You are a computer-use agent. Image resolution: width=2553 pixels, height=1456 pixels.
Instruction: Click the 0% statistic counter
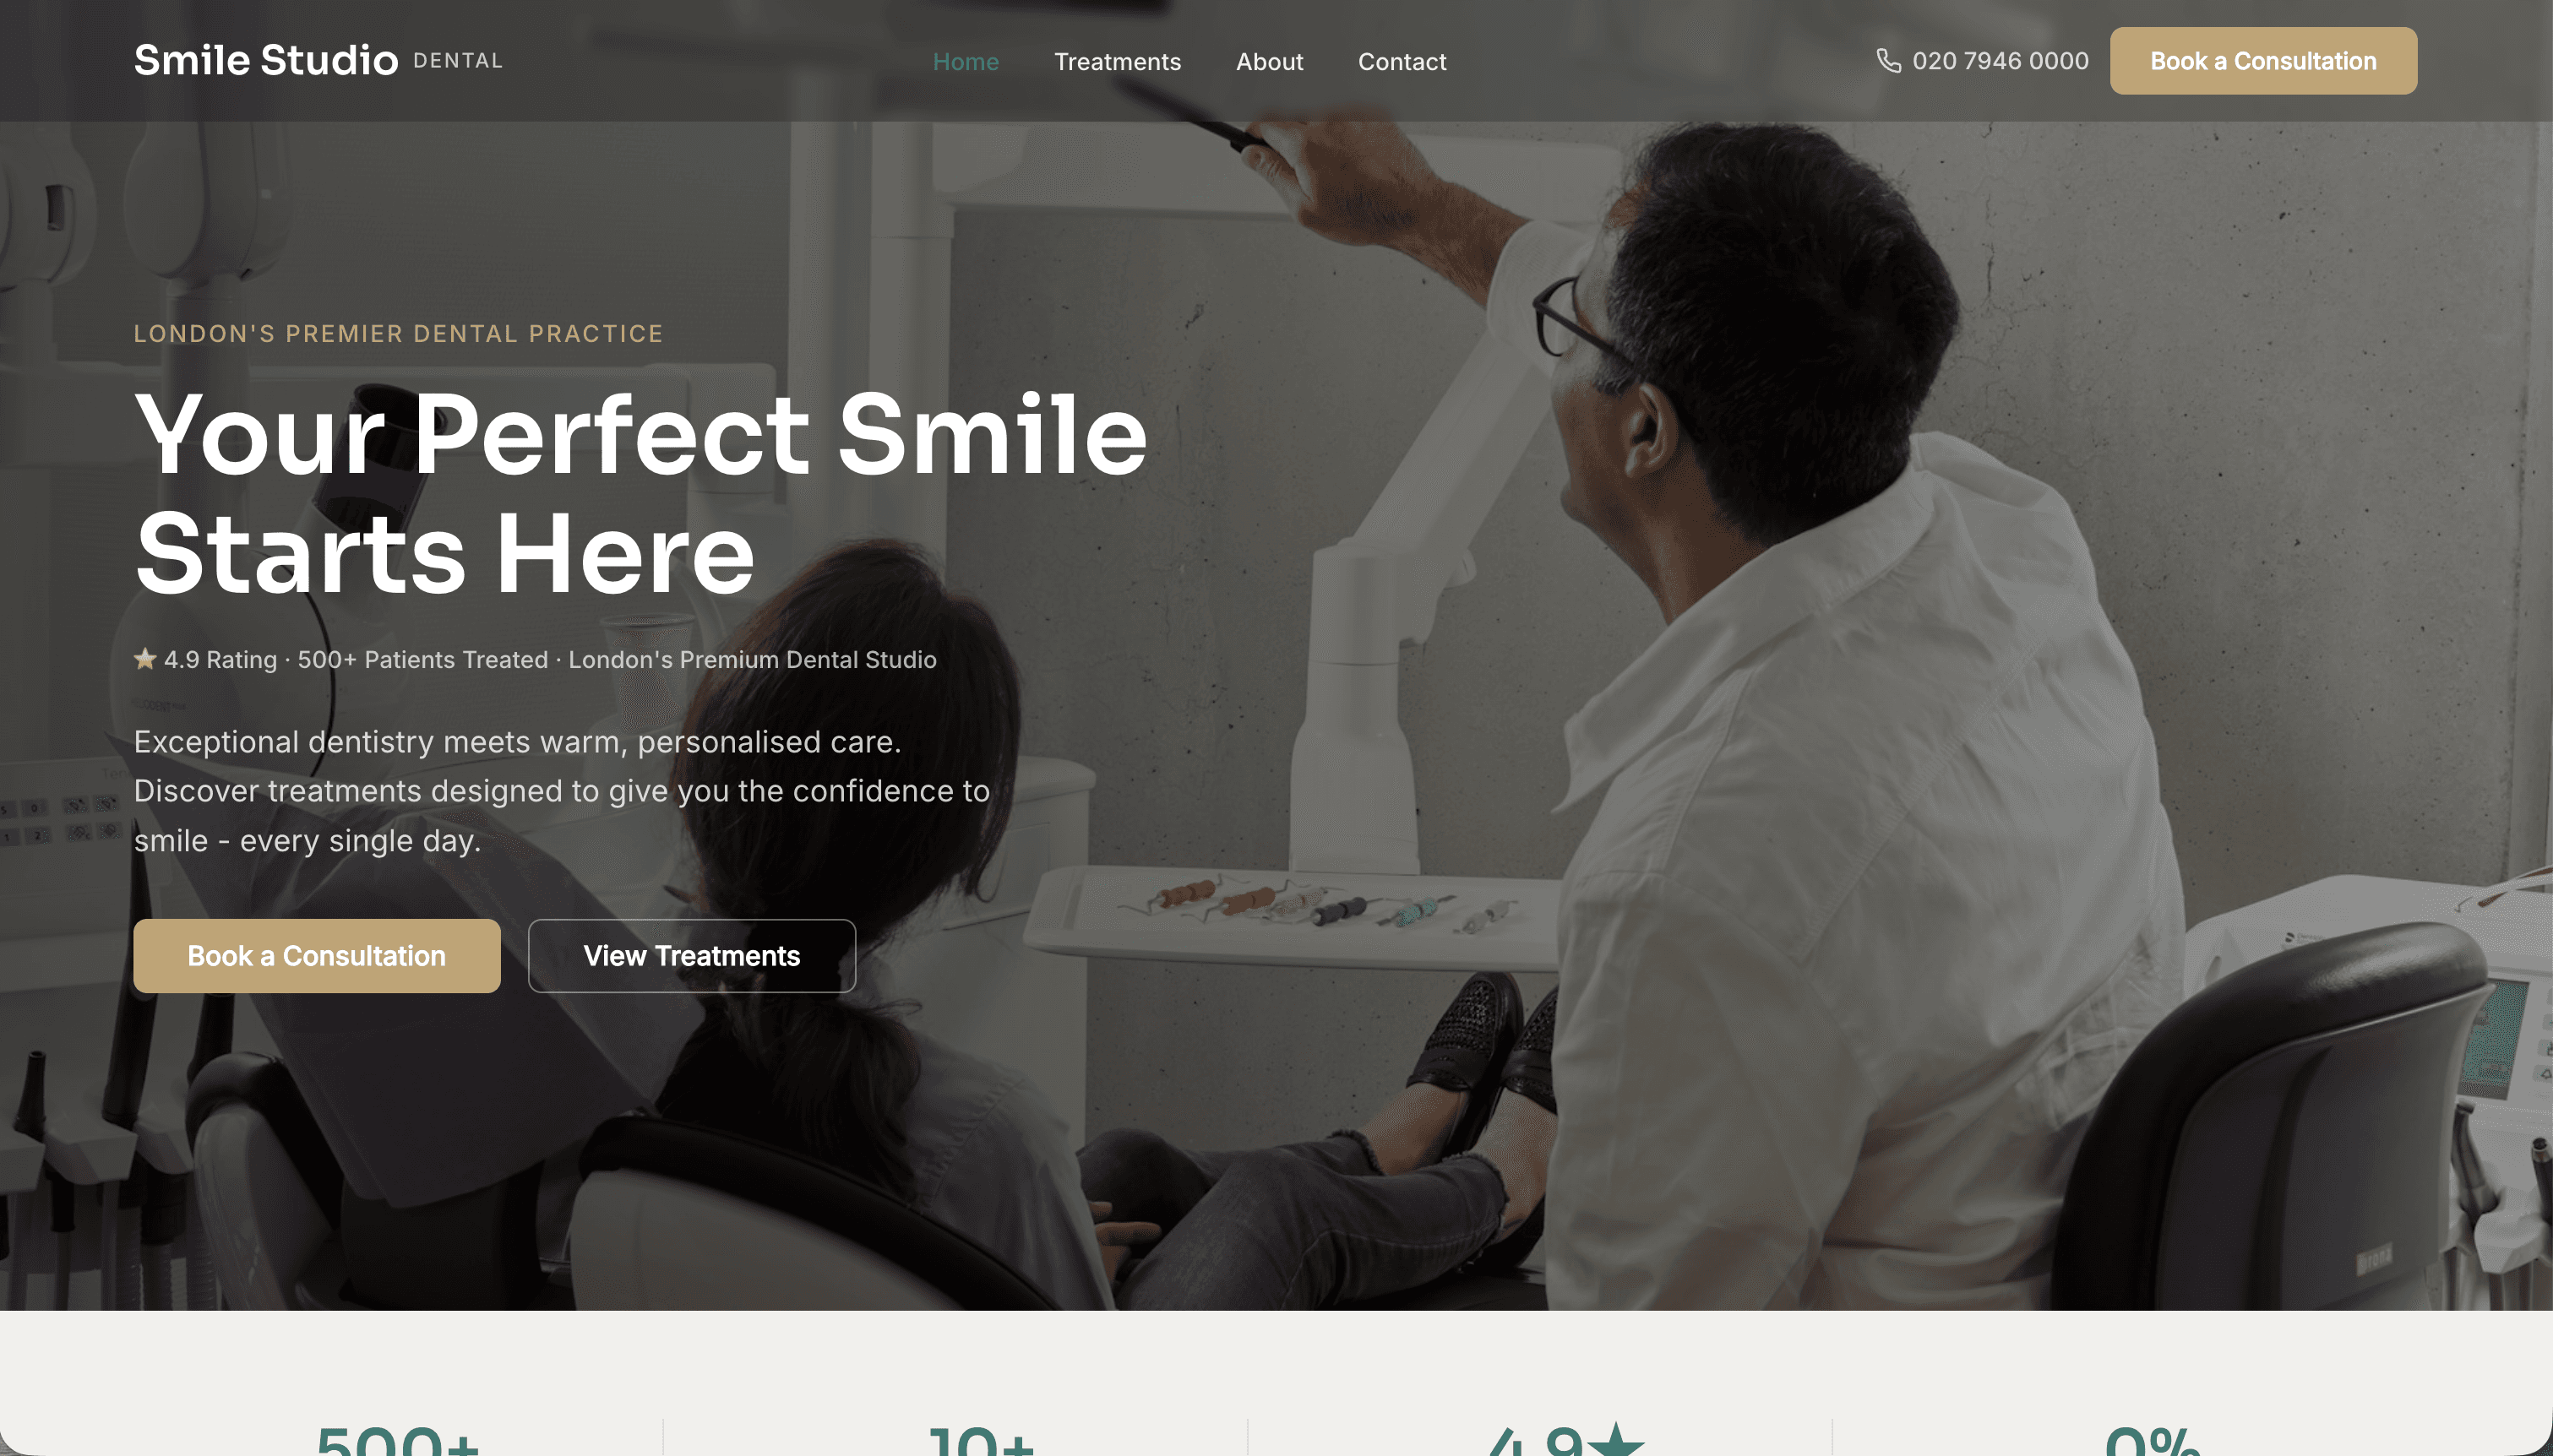tap(2152, 1440)
